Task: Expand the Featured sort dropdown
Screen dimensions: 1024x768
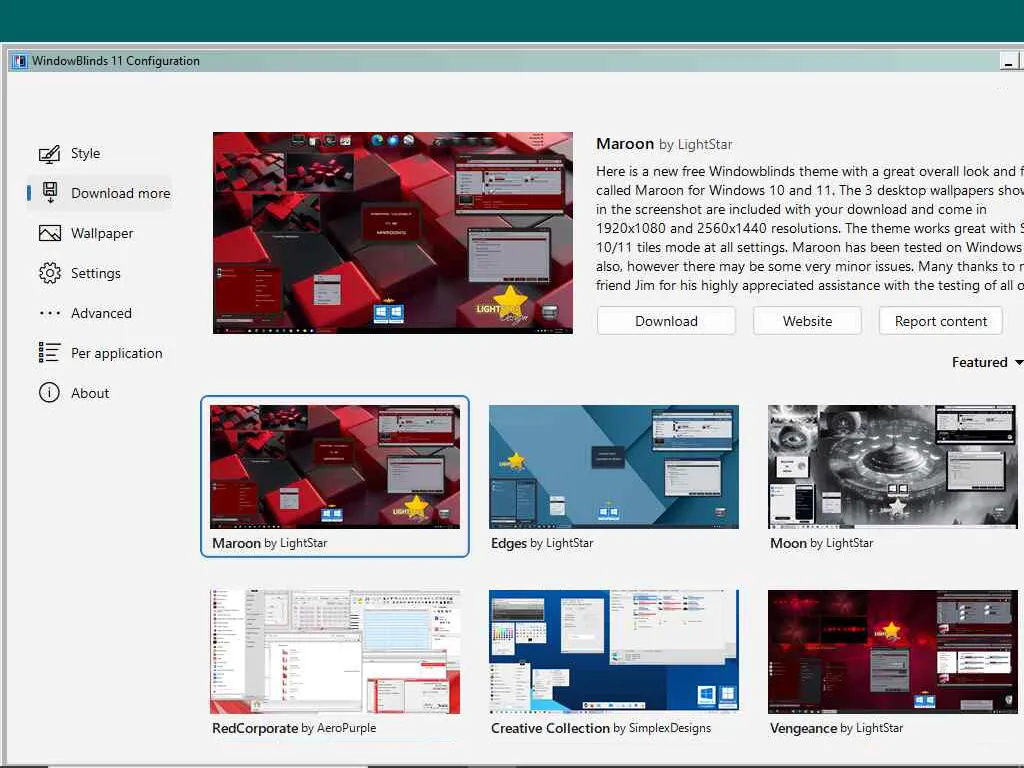Action: click(987, 362)
